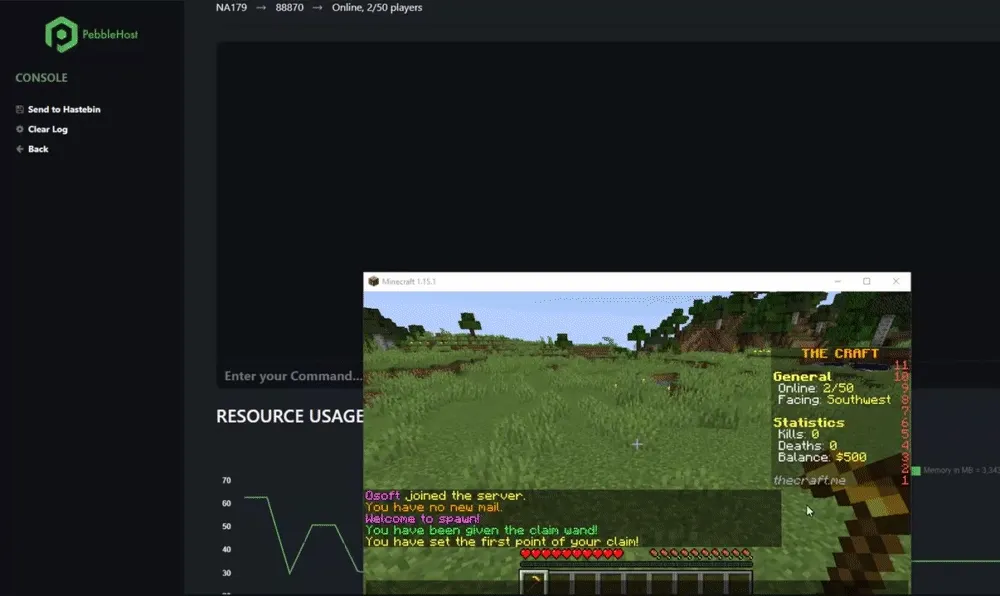Click the first point of claim chat message

(x=502, y=542)
